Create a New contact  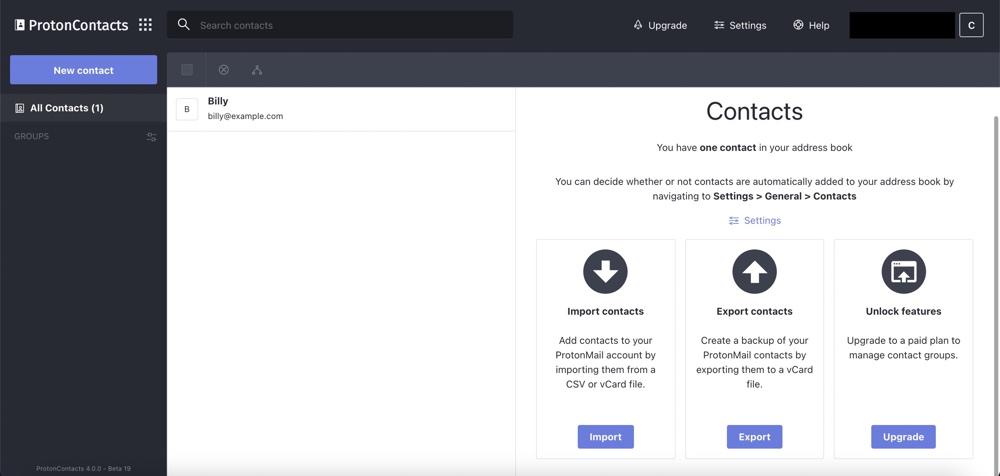point(84,70)
